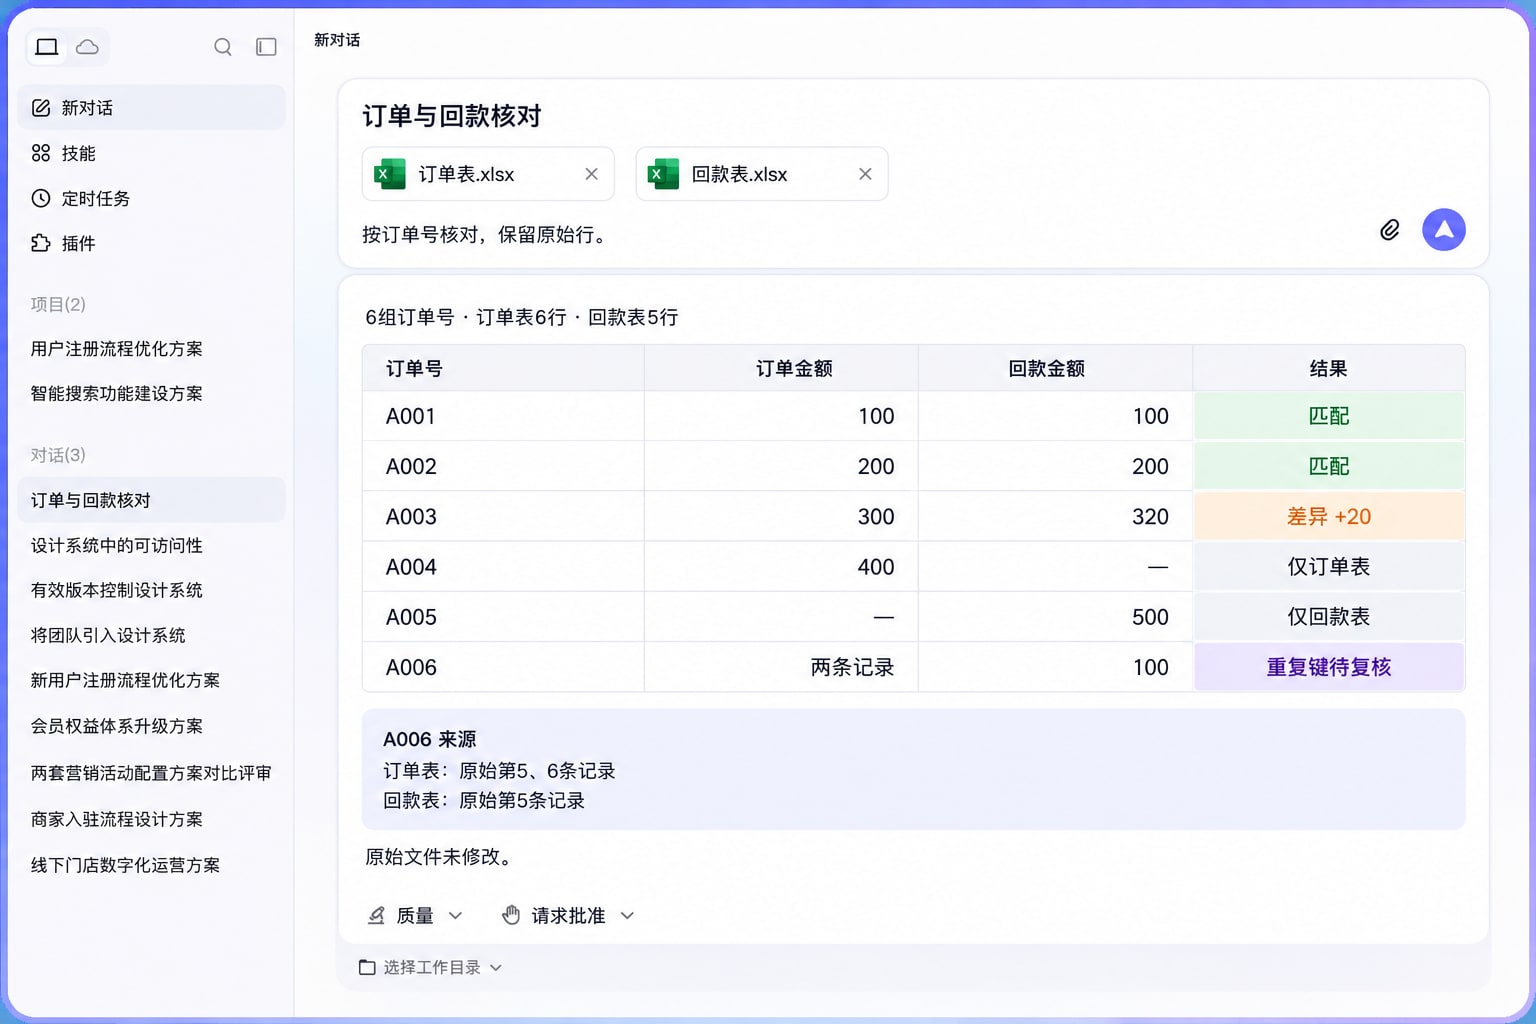The image size is (1536, 1024).
Task: Click the 项目(2) section header
Action: (x=58, y=305)
